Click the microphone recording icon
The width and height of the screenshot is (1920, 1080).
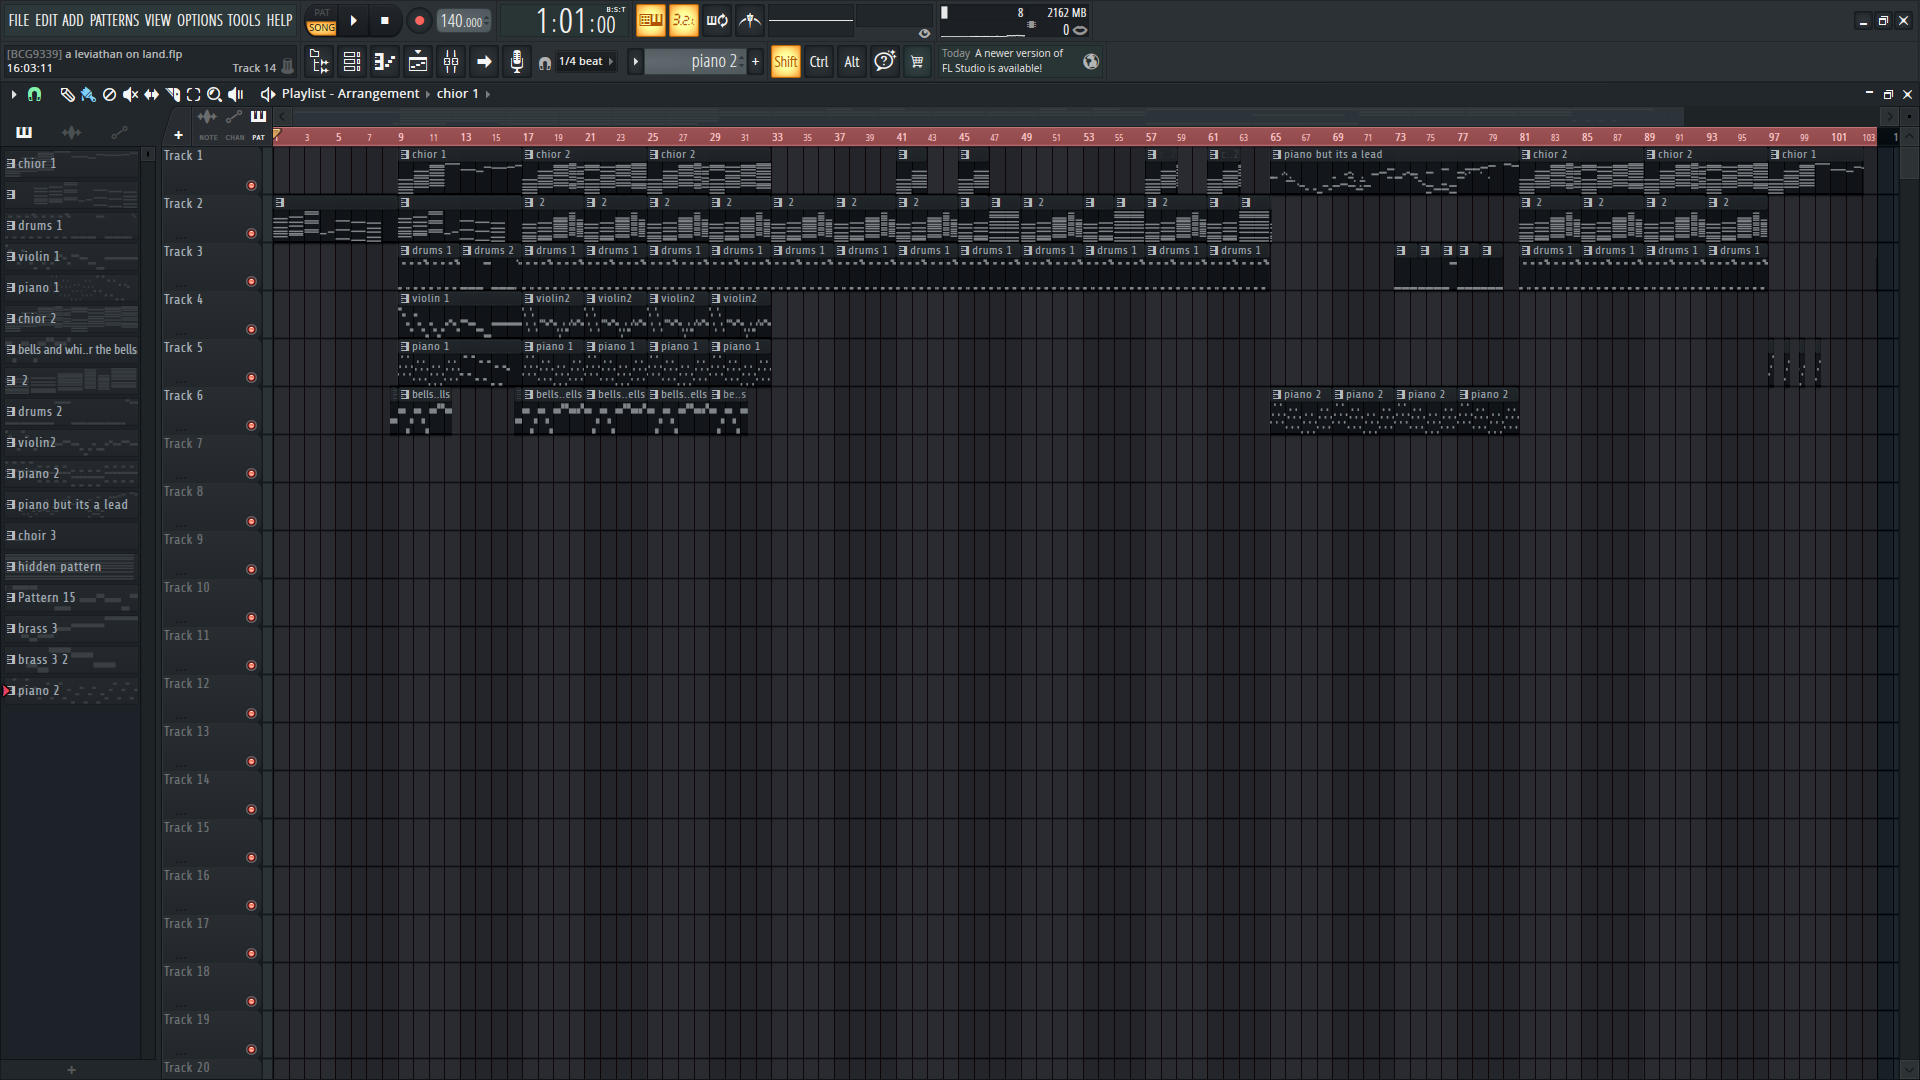pos(517,62)
